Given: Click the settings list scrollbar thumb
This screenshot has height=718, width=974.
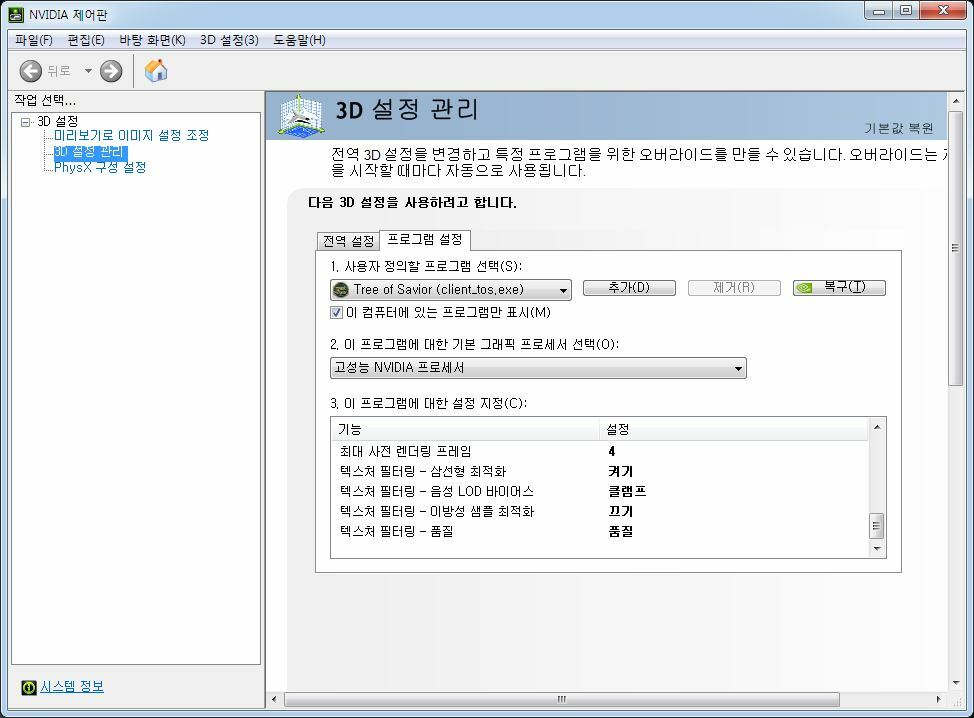Looking at the screenshot, I should (876, 526).
